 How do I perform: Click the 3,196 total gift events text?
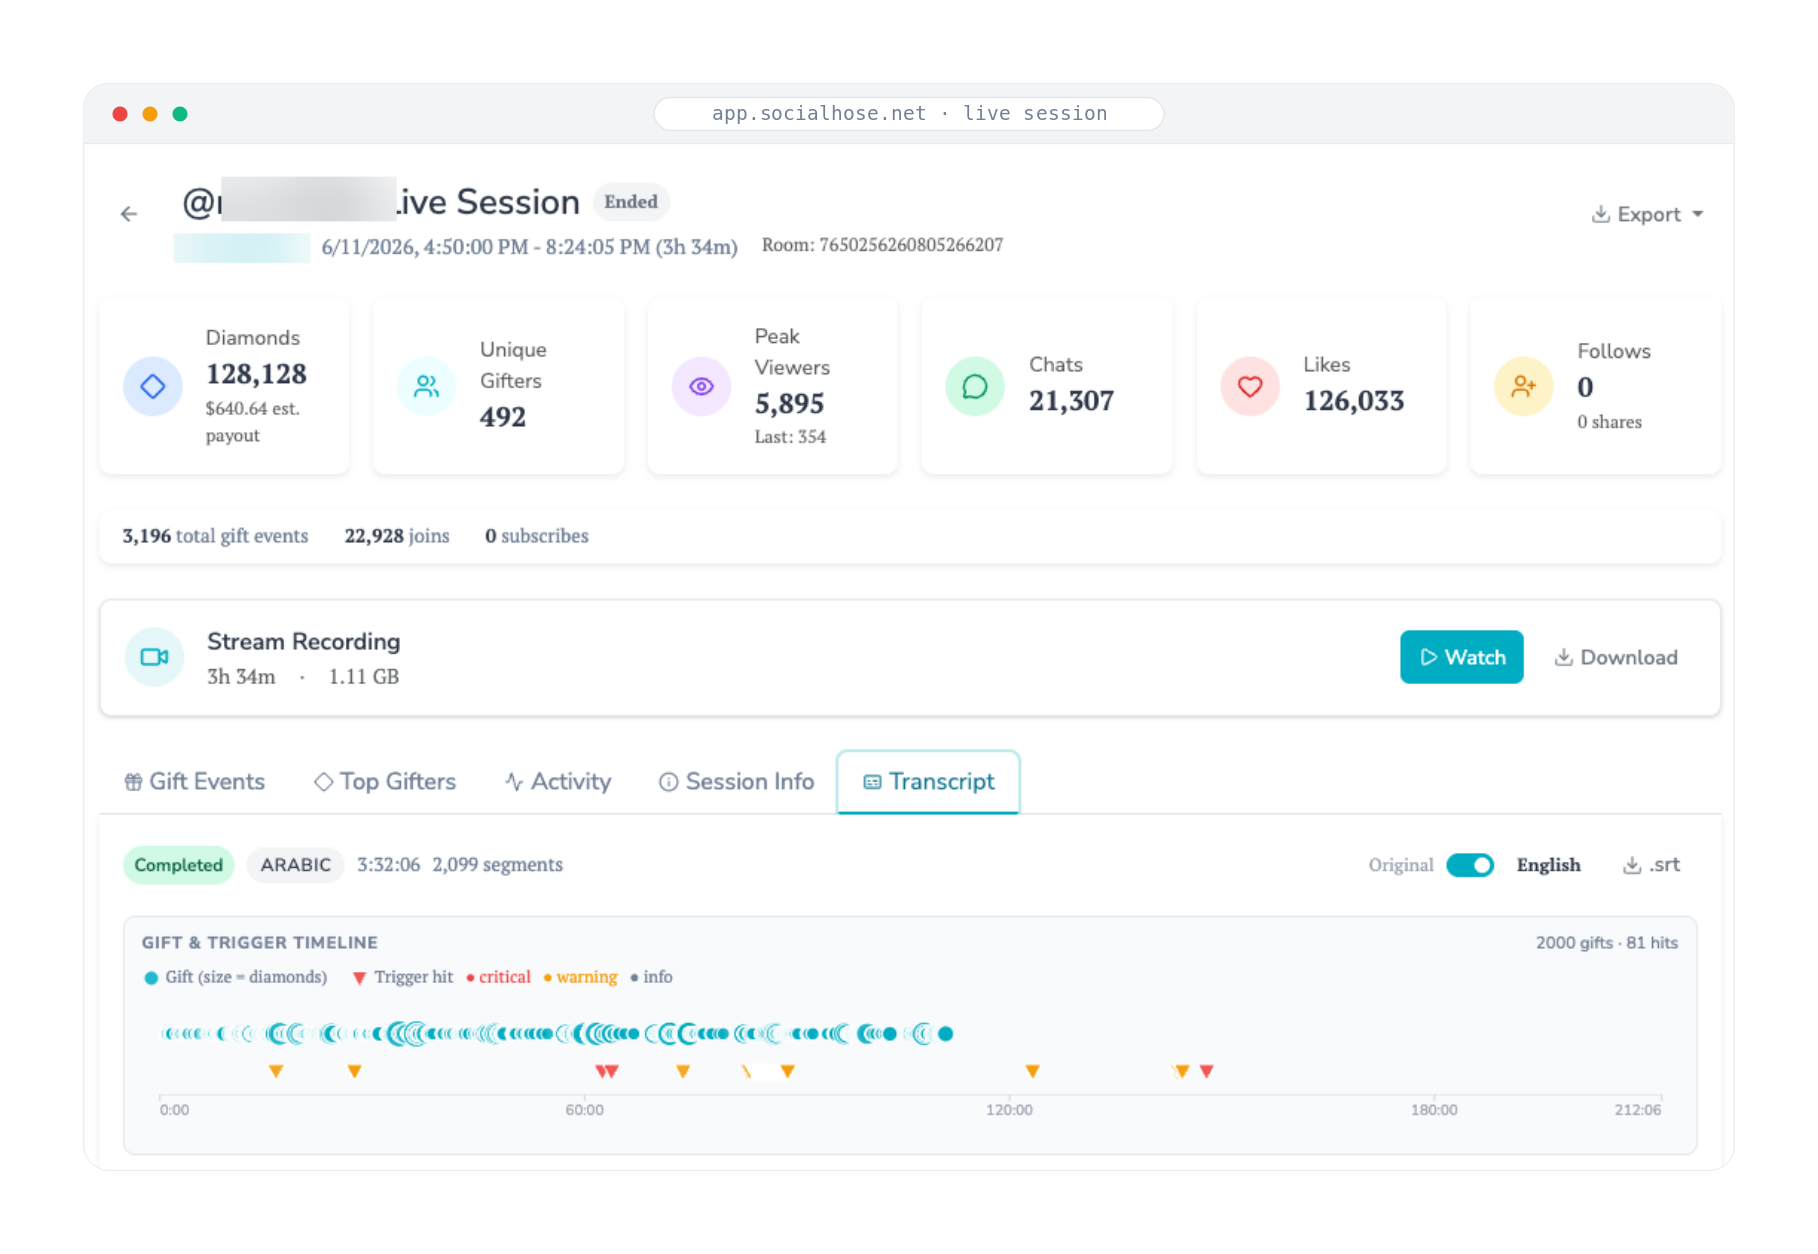tap(215, 536)
